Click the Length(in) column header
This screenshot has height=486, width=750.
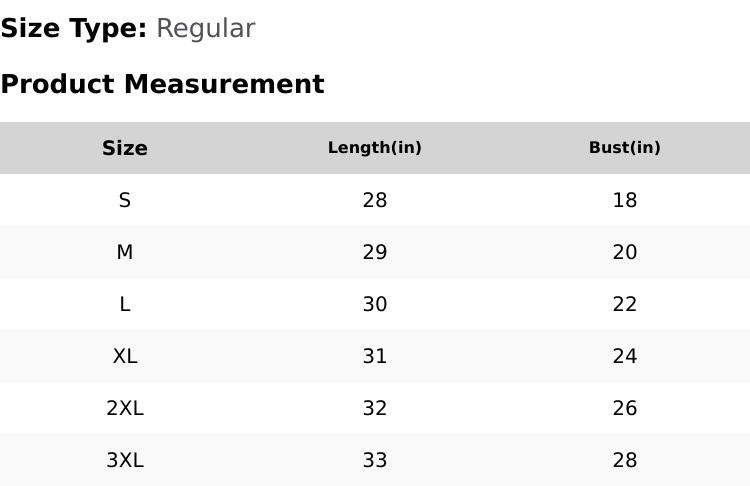coord(375,148)
